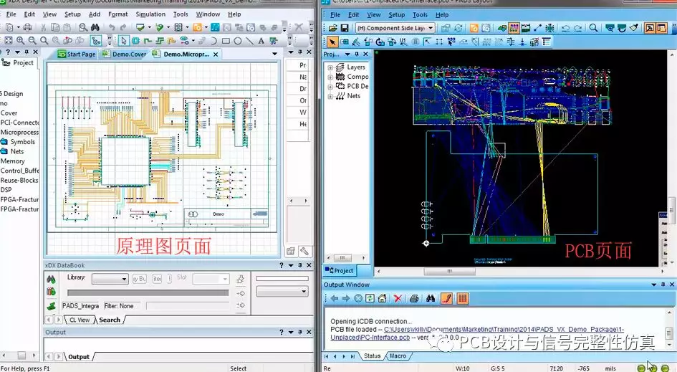The width and height of the screenshot is (677, 372).
Task: Switch to the Start Page tab
Action: (x=76, y=54)
